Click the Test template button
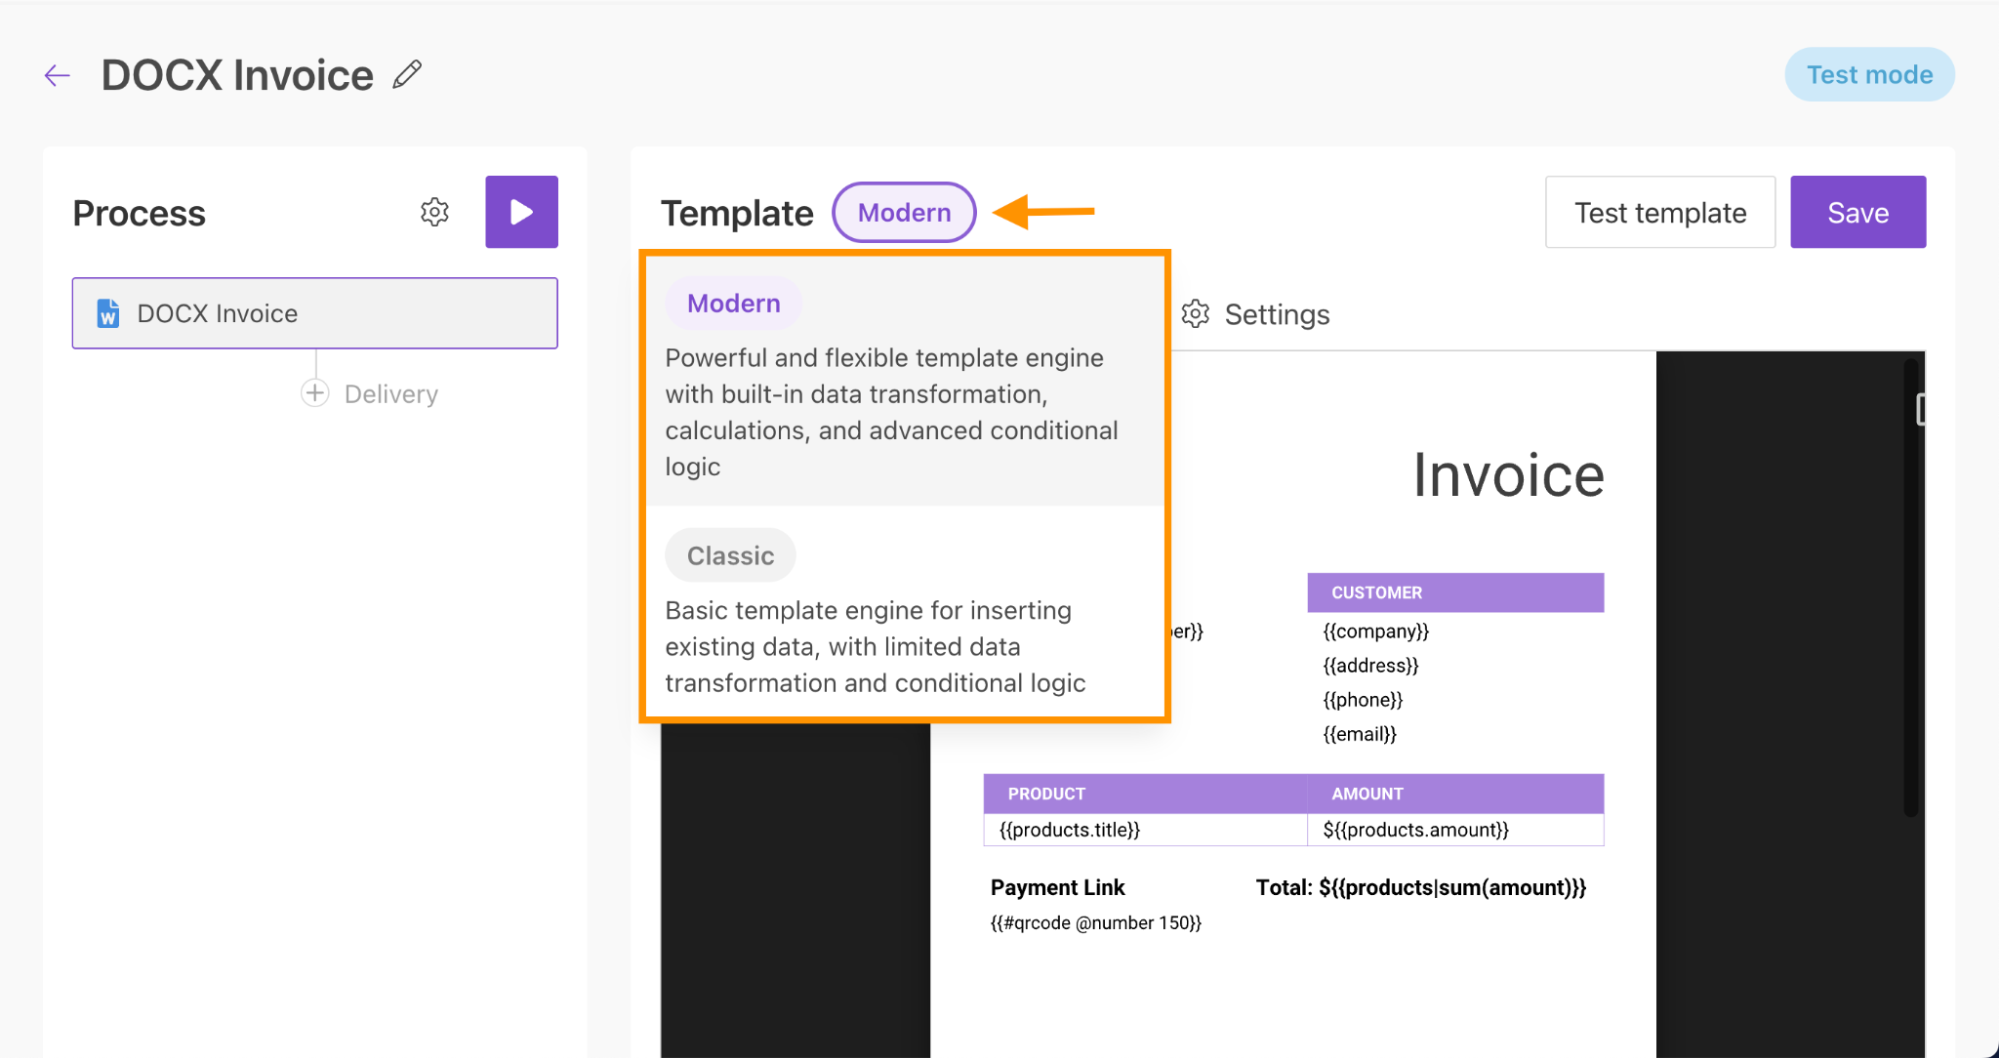1999x1059 pixels. point(1660,212)
